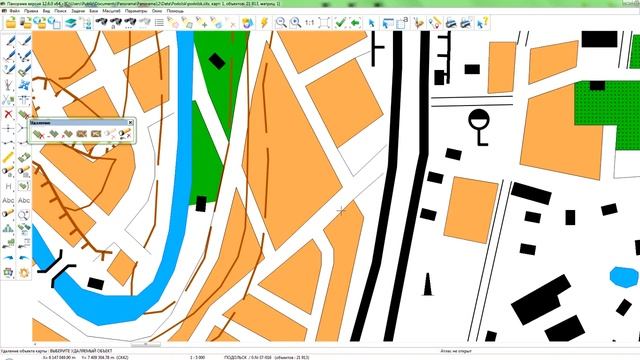The width and height of the screenshot is (640, 360).
Task: Select the top-left pen drawing tool
Action: click(x=9, y=41)
